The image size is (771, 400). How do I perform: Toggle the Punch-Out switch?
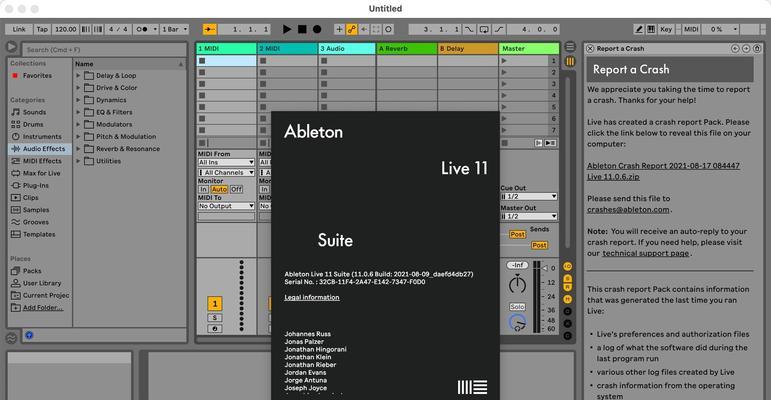click(499, 30)
